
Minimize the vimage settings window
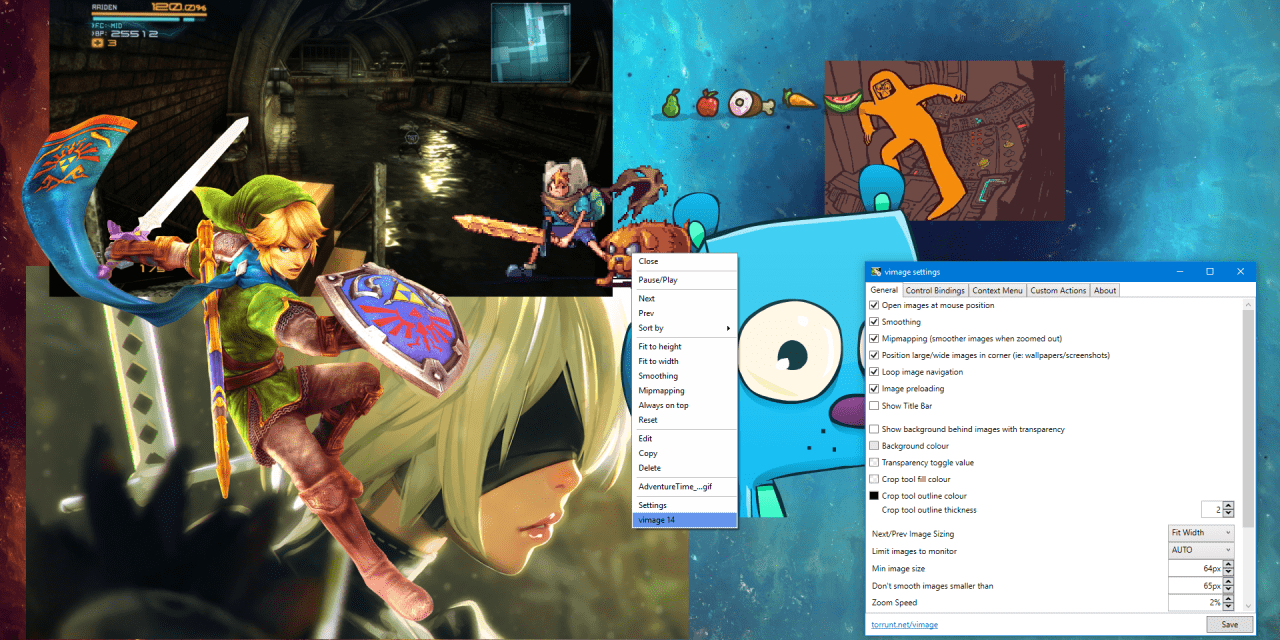1178,271
